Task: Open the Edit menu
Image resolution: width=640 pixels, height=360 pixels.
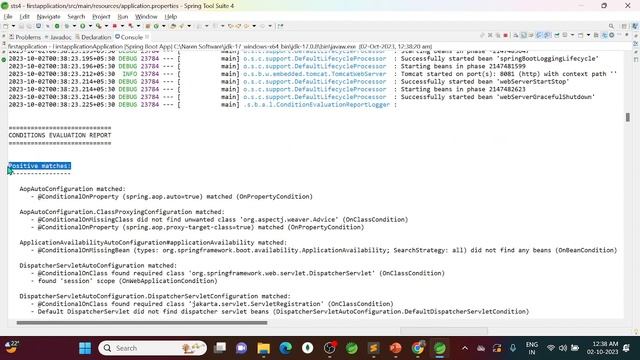Action: 24,17
